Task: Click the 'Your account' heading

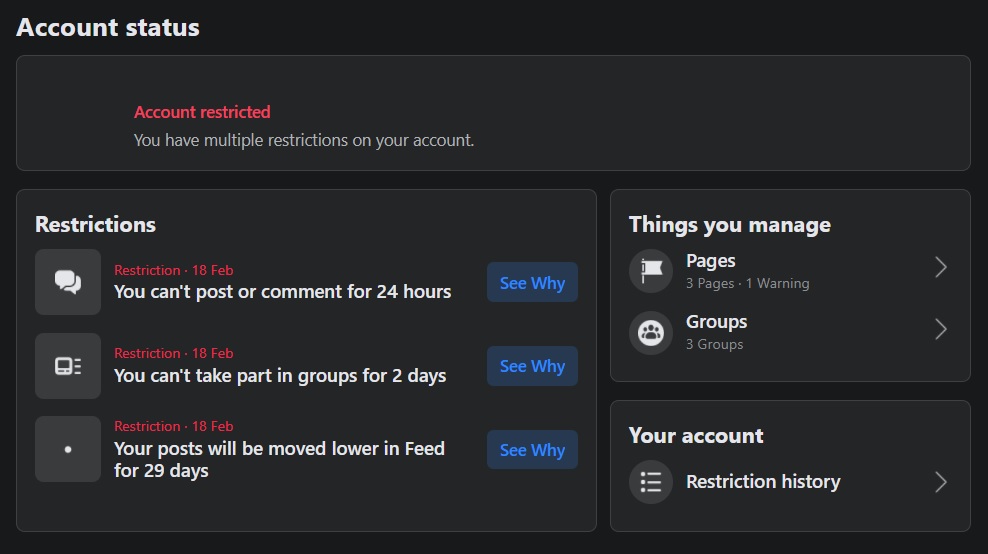Action: click(696, 436)
